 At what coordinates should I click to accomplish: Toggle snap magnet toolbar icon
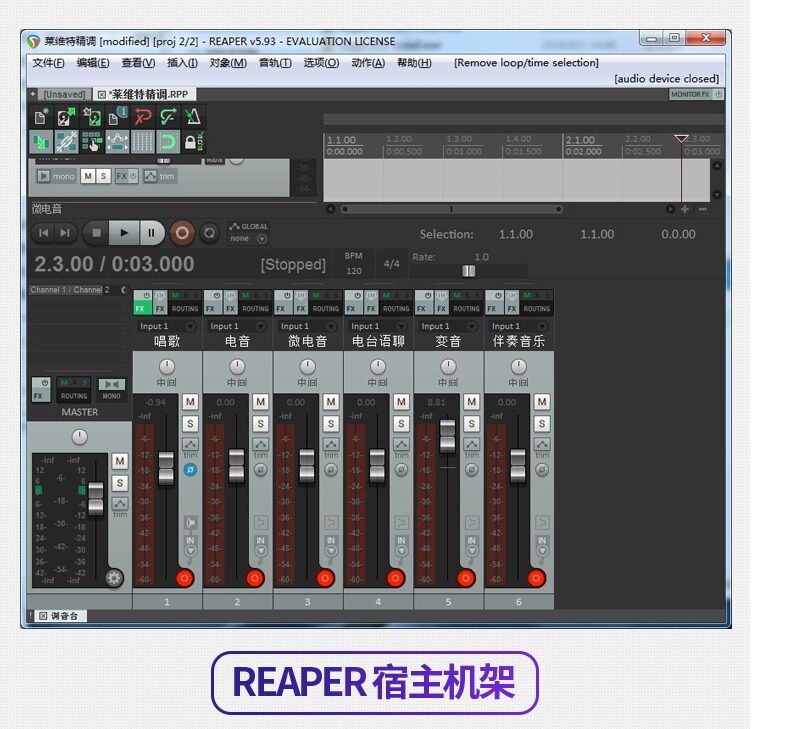point(168,142)
